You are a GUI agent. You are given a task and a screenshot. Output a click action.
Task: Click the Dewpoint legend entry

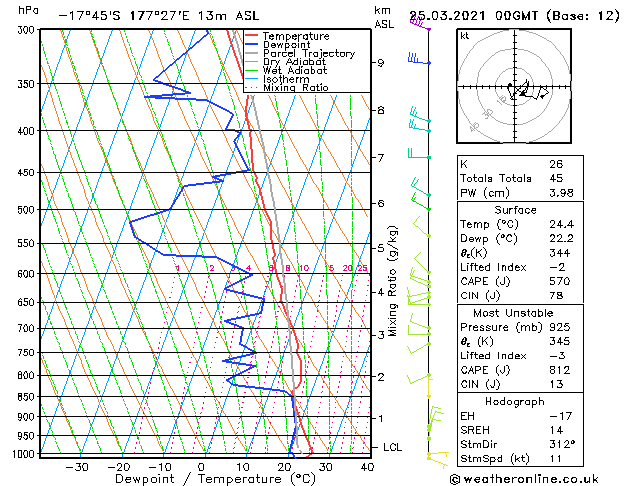[x=278, y=45]
